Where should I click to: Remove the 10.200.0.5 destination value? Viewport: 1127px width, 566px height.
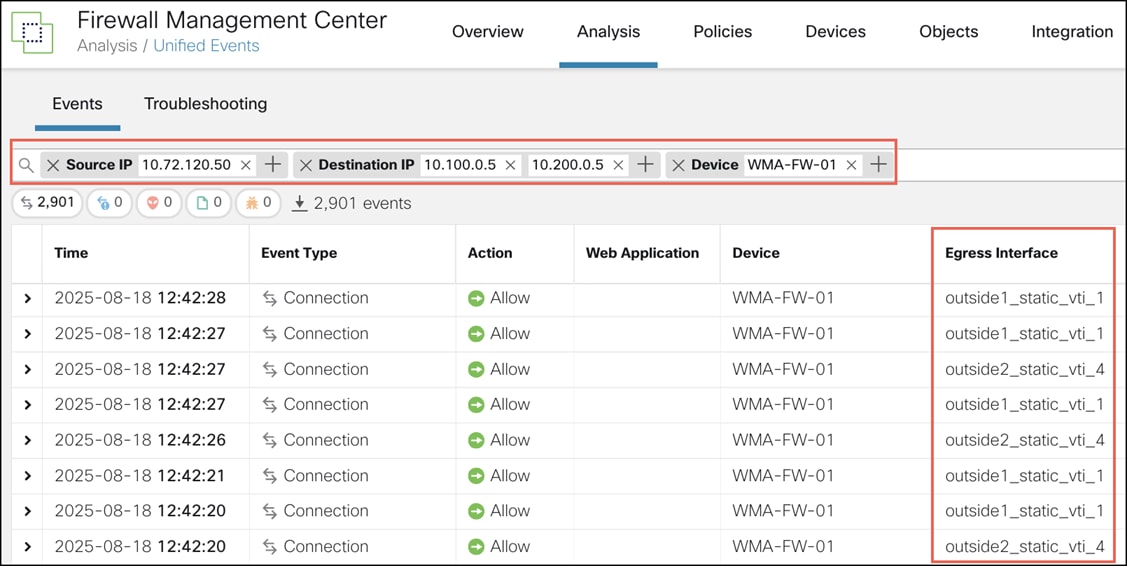[x=618, y=165]
